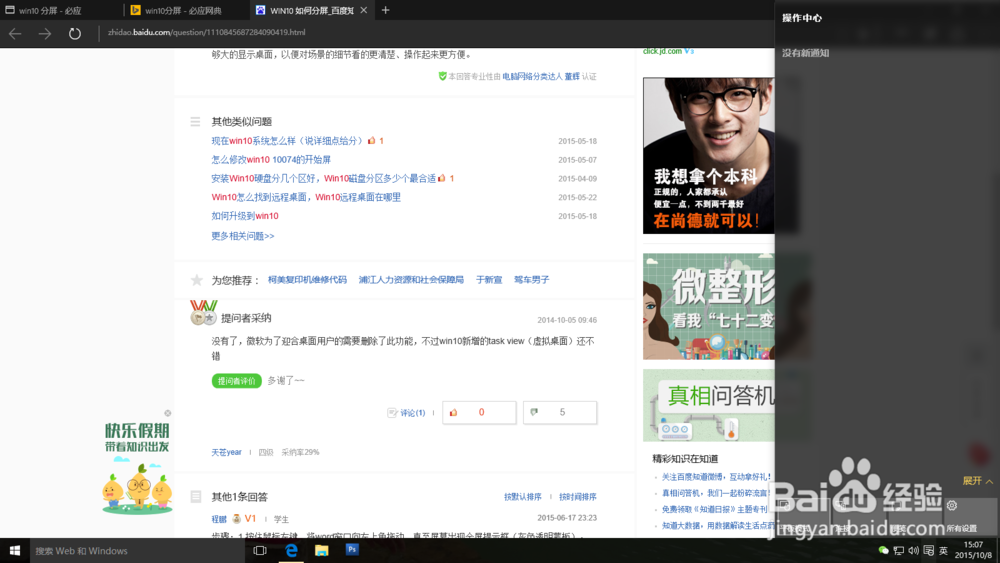Click the 电脑网络分类达人 link
Image resolution: width=1000 pixels, height=563 pixels.
(x=532, y=77)
